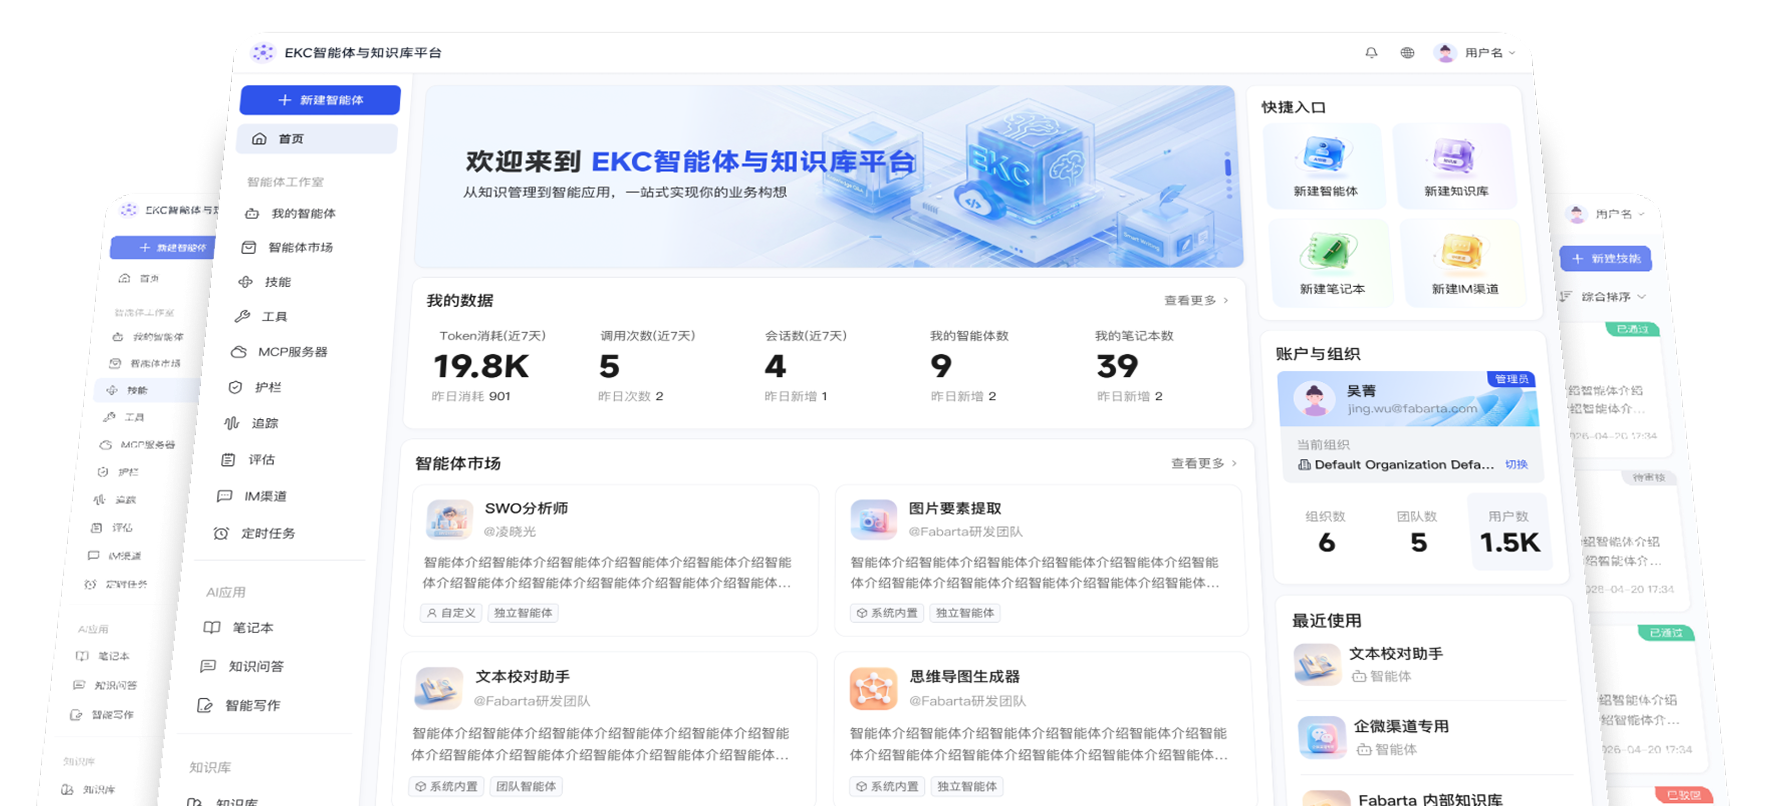The width and height of the screenshot is (1766, 806).
Task: Open the 文本校对助手 market card icon
Action: point(438,688)
